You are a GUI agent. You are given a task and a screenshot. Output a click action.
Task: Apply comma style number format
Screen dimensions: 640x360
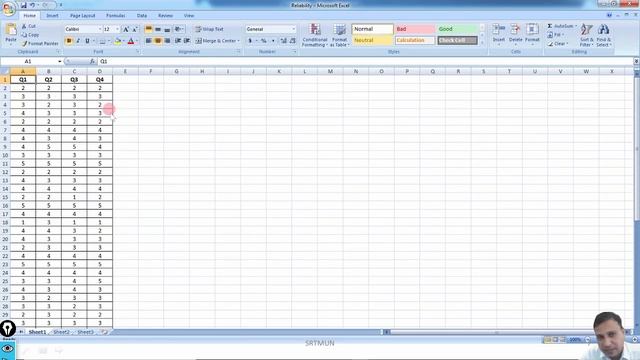pyautogui.click(x=273, y=41)
